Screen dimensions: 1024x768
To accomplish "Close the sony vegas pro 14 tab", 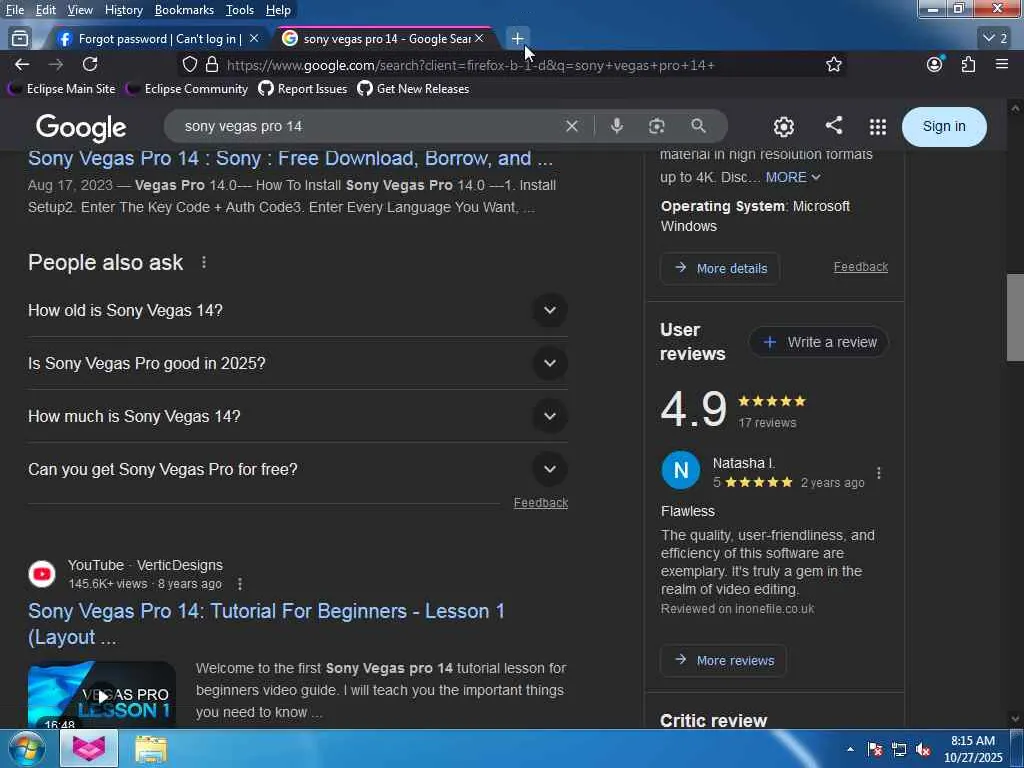I will tap(479, 39).
